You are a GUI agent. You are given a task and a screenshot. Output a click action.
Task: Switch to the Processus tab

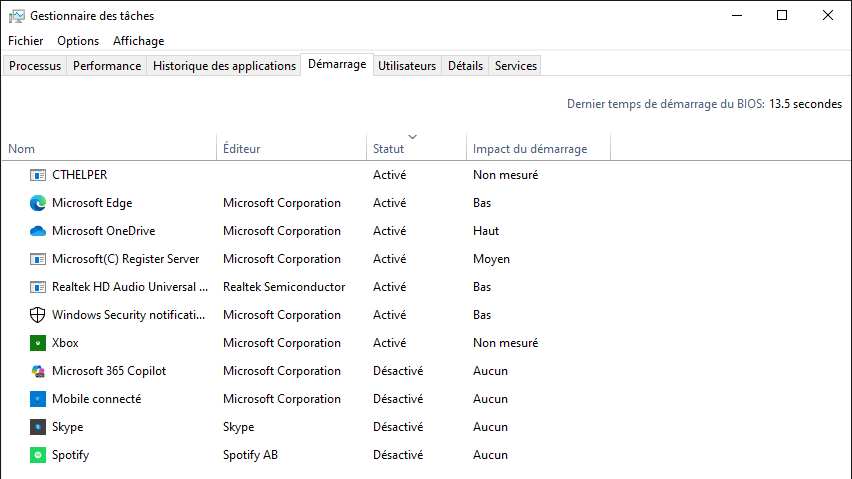pos(35,66)
